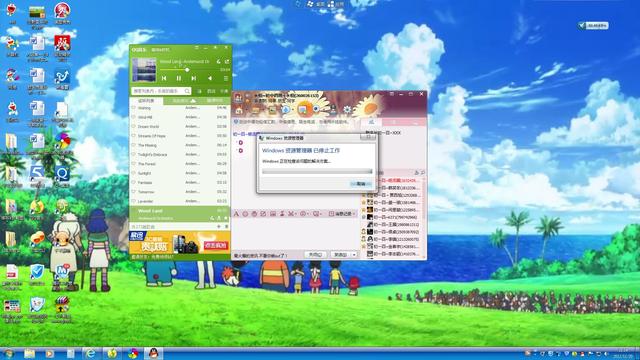Select the song title 'The Forest'

point(147,164)
